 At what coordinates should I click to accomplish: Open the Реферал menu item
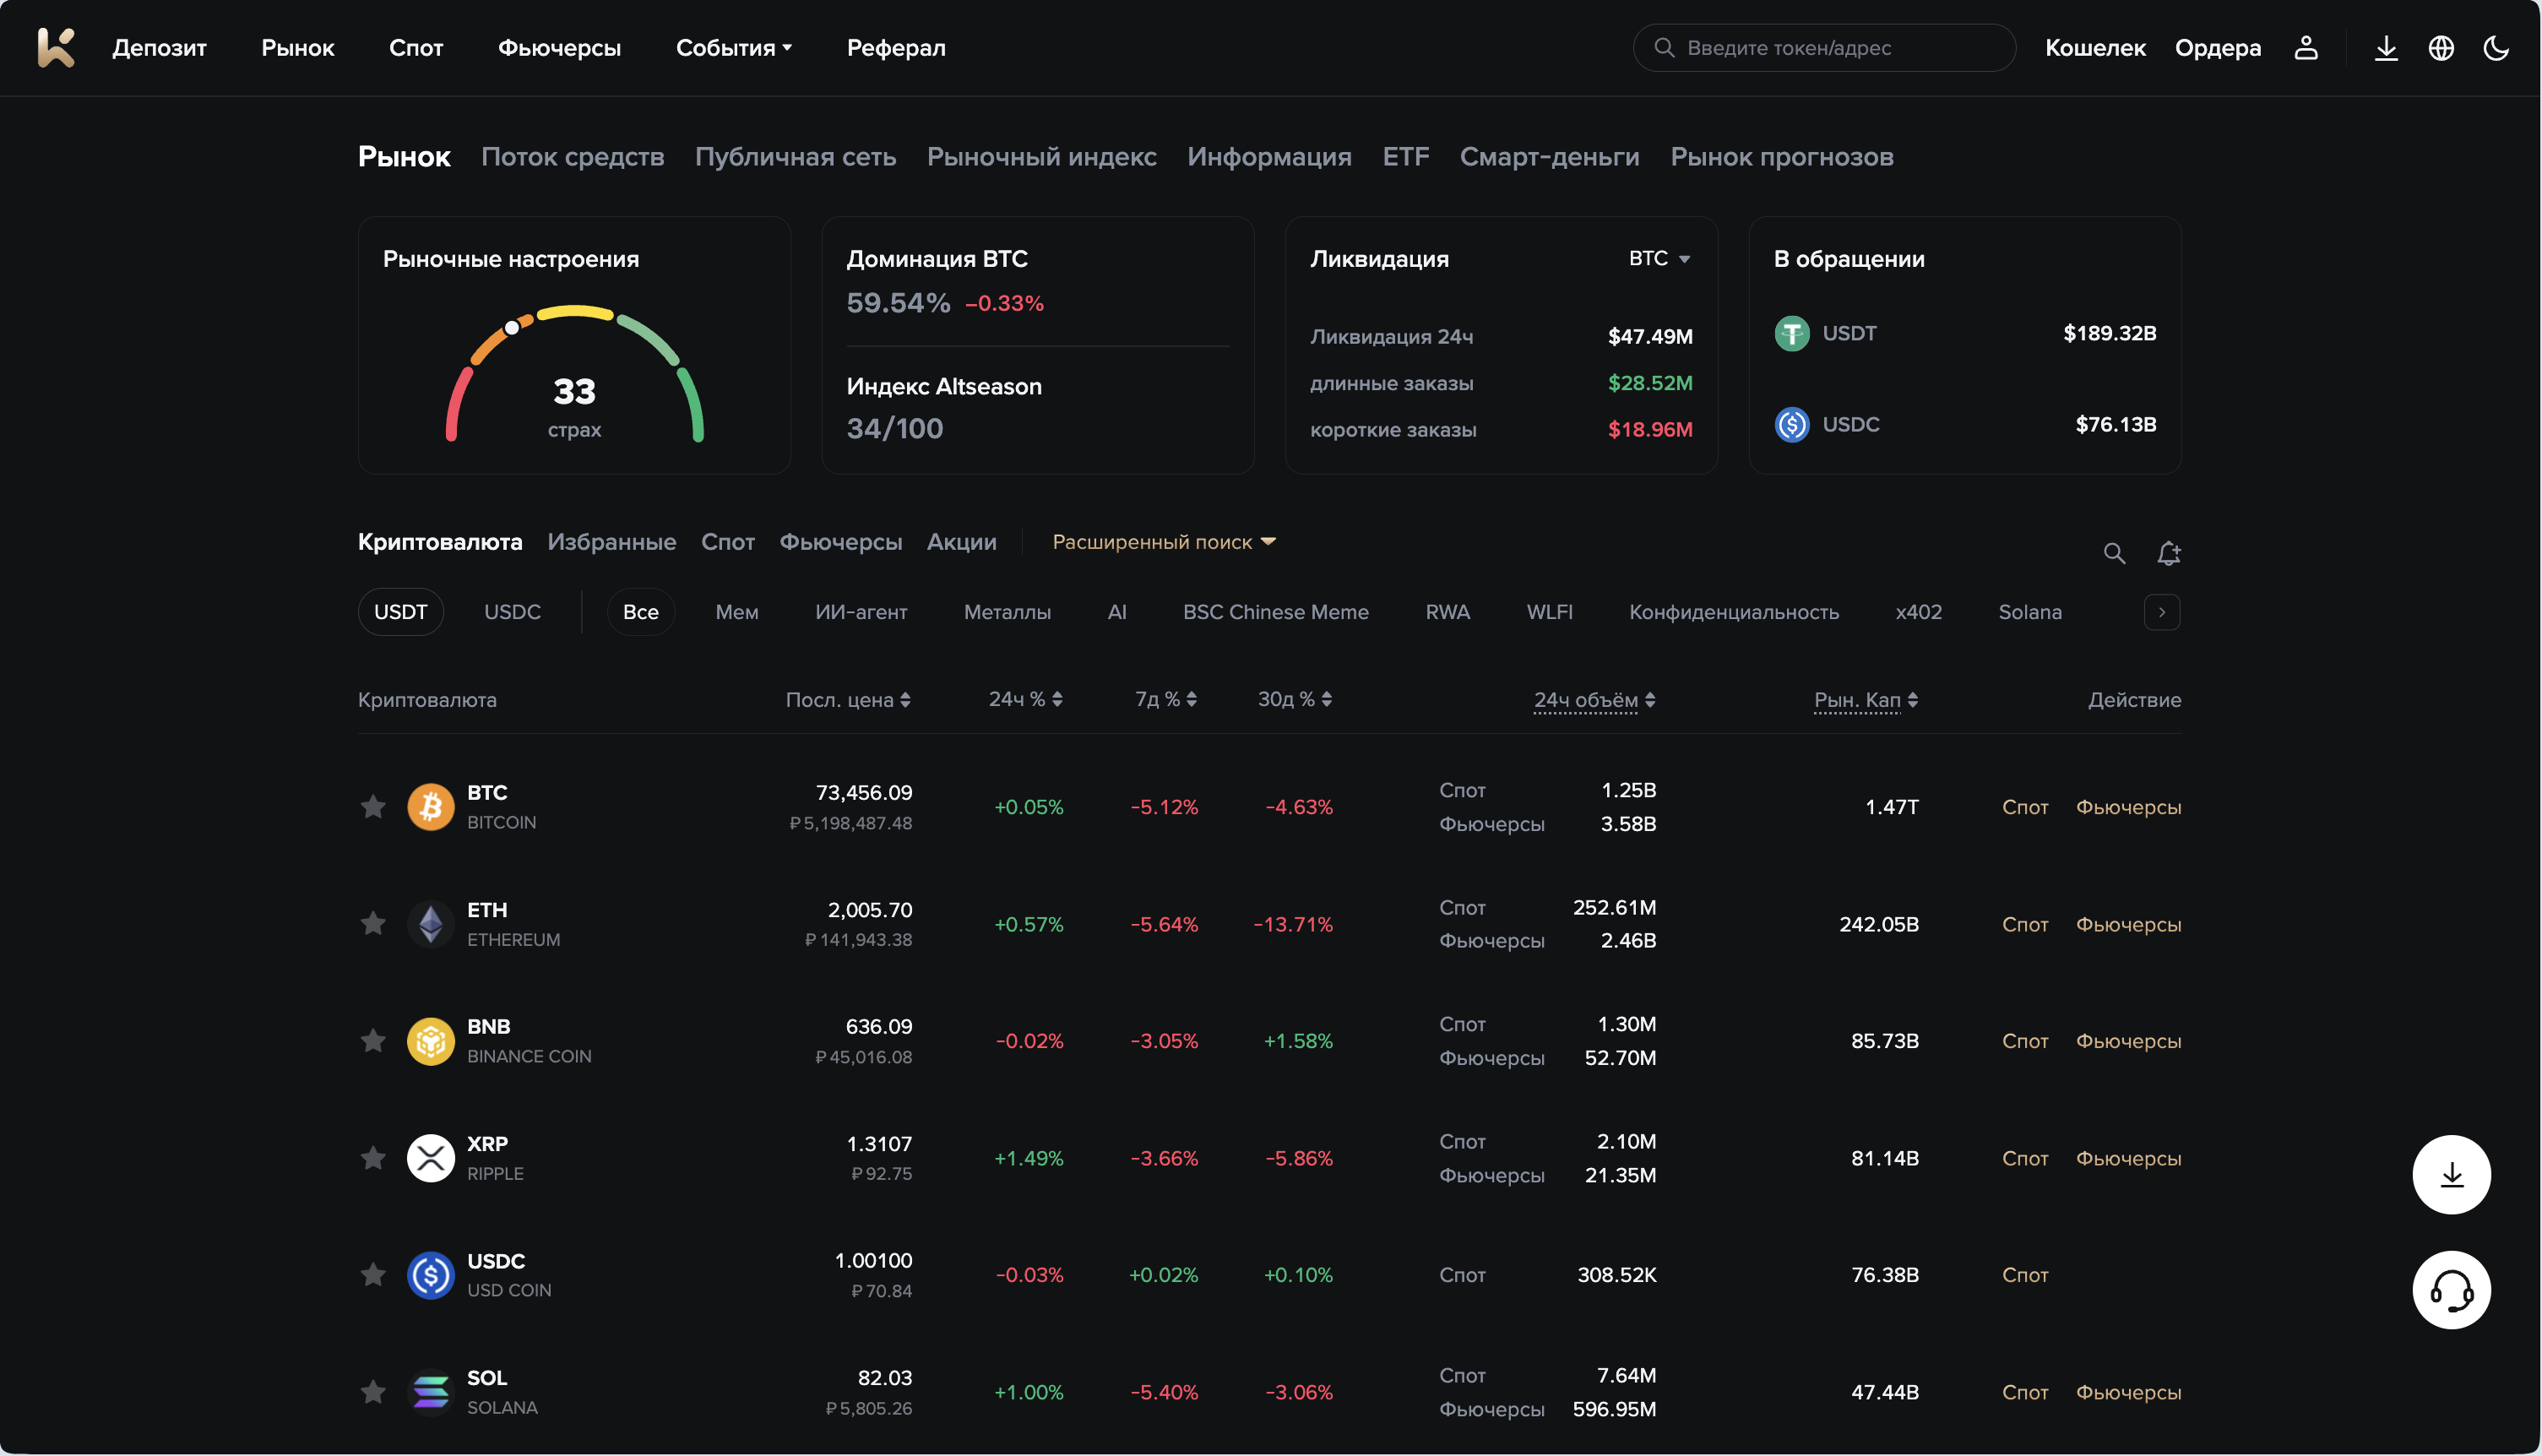[x=896, y=47]
